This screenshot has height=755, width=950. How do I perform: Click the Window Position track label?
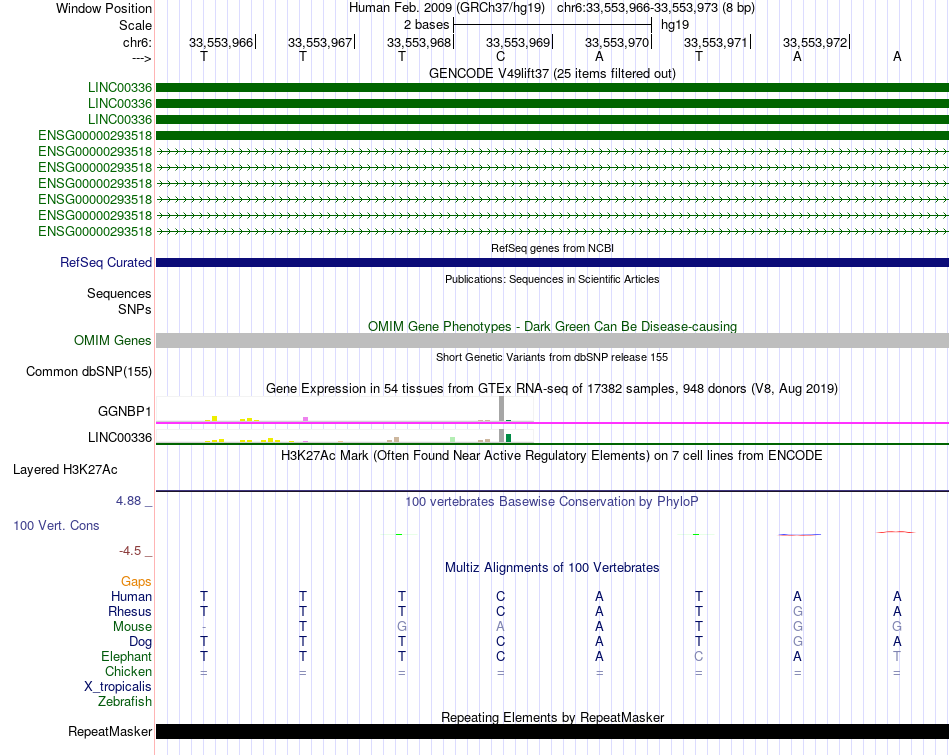pos(104,8)
